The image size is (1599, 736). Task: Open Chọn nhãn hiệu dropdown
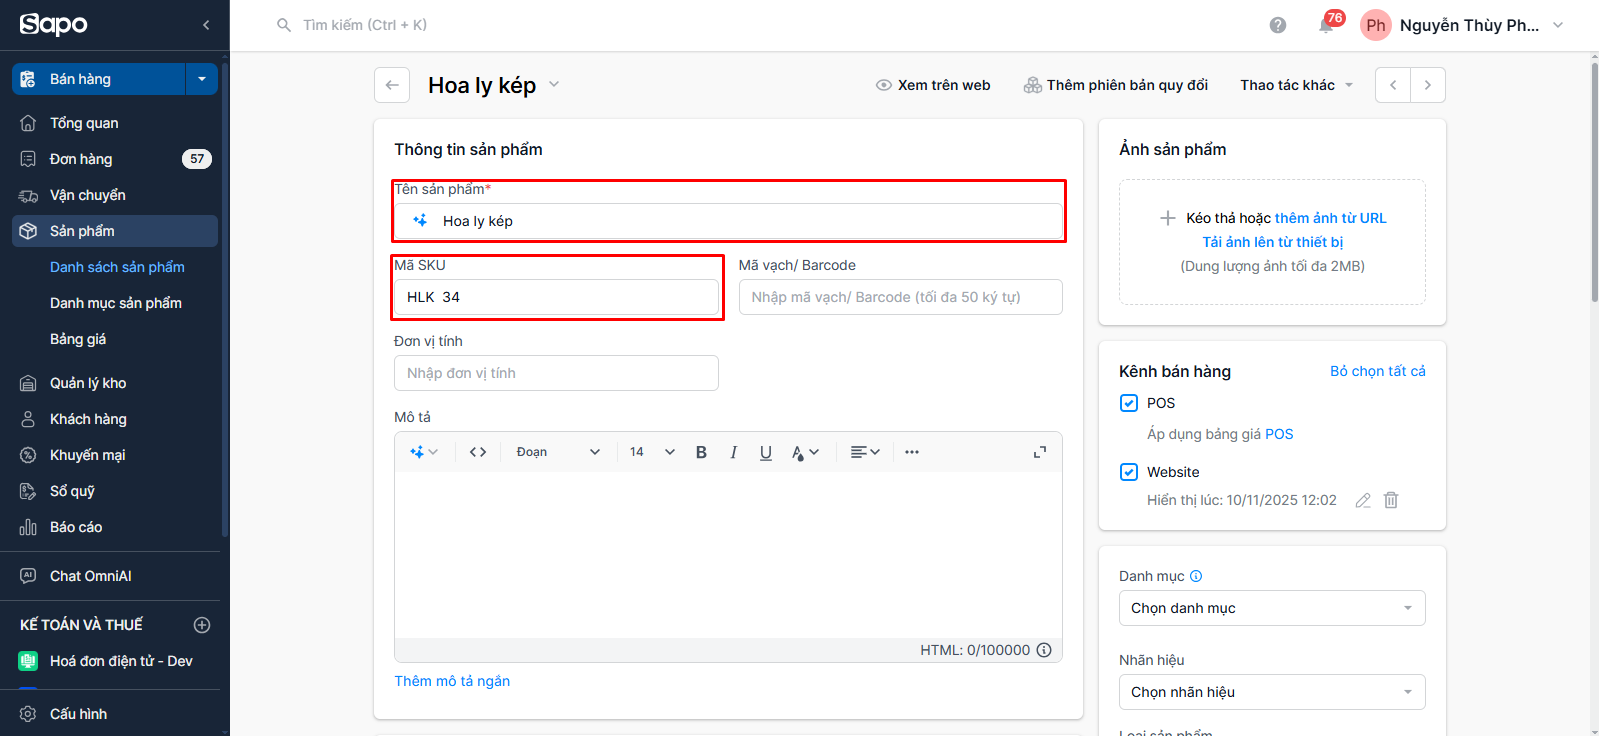[x=1272, y=692]
